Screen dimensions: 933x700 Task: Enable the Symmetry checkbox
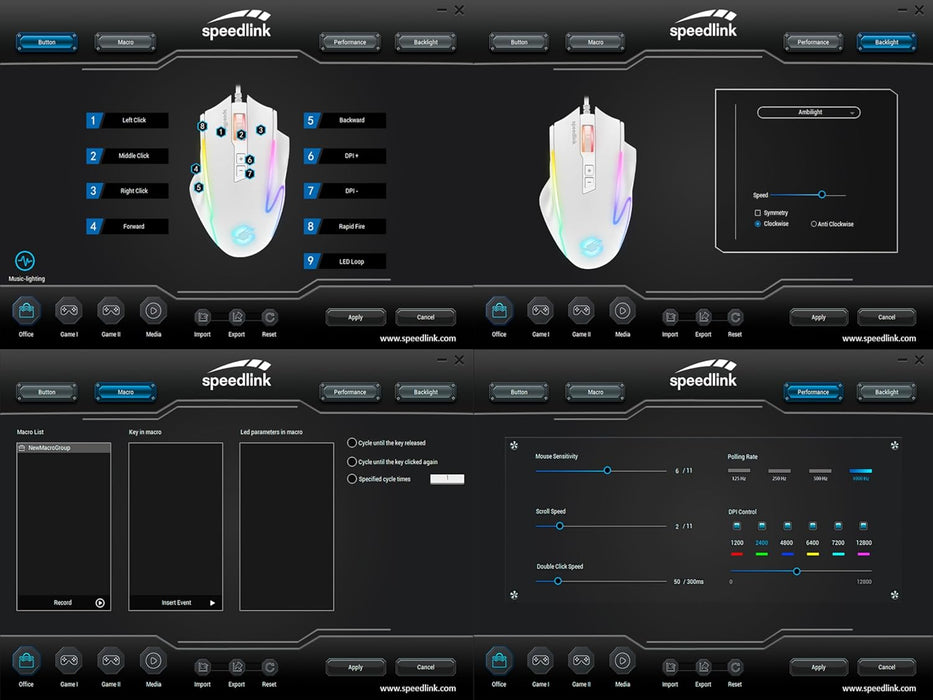[x=757, y=213]
